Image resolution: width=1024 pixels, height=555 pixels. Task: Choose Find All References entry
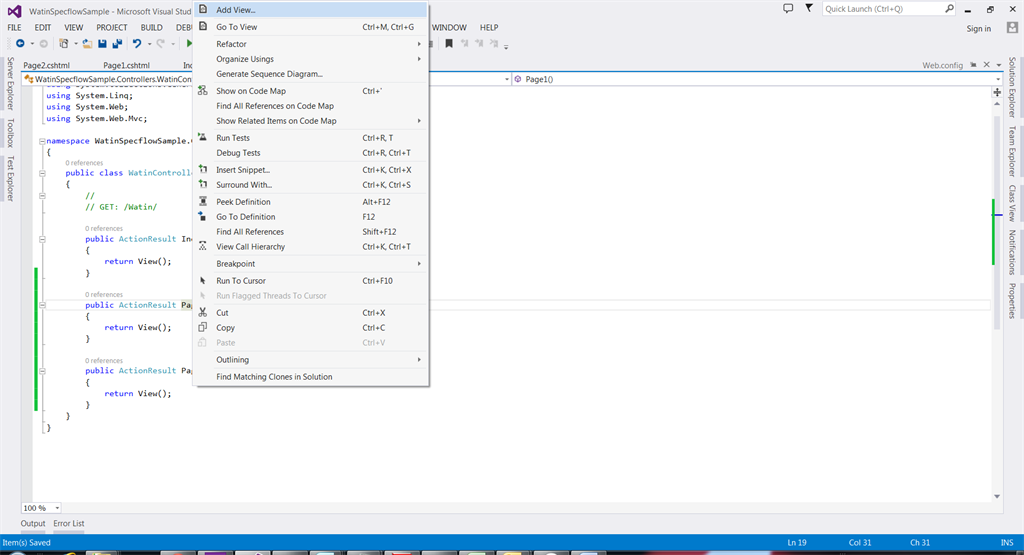click(x=311, y=232)
